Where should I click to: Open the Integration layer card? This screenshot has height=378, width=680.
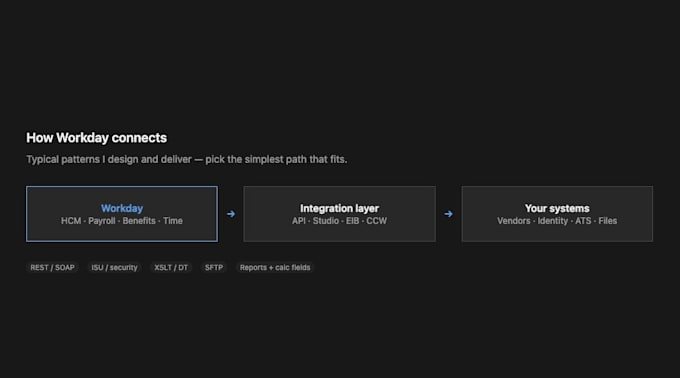pos(340,214)
